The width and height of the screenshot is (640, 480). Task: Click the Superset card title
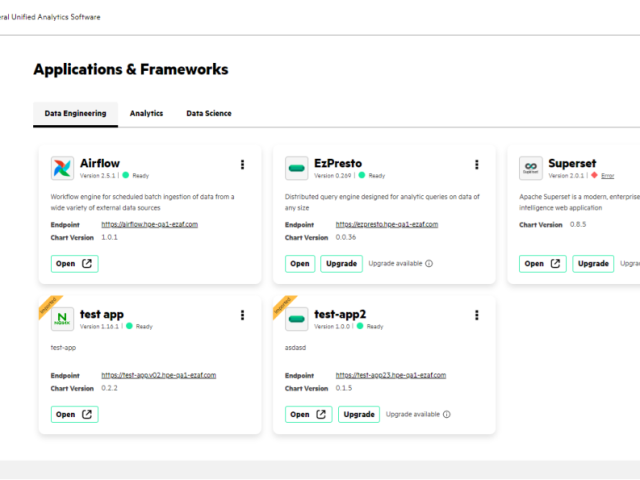[572, 163]
